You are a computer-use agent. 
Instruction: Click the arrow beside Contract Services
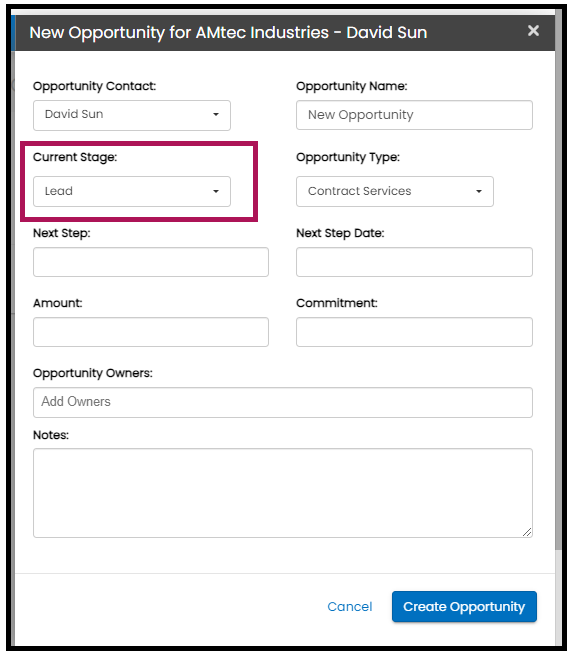click(479, 191)
